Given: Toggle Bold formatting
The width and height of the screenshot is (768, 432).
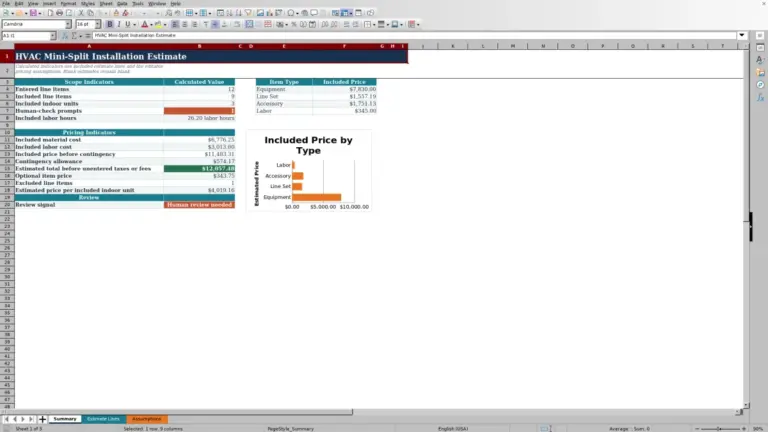Looking at the screenshot, I should 110,24.
